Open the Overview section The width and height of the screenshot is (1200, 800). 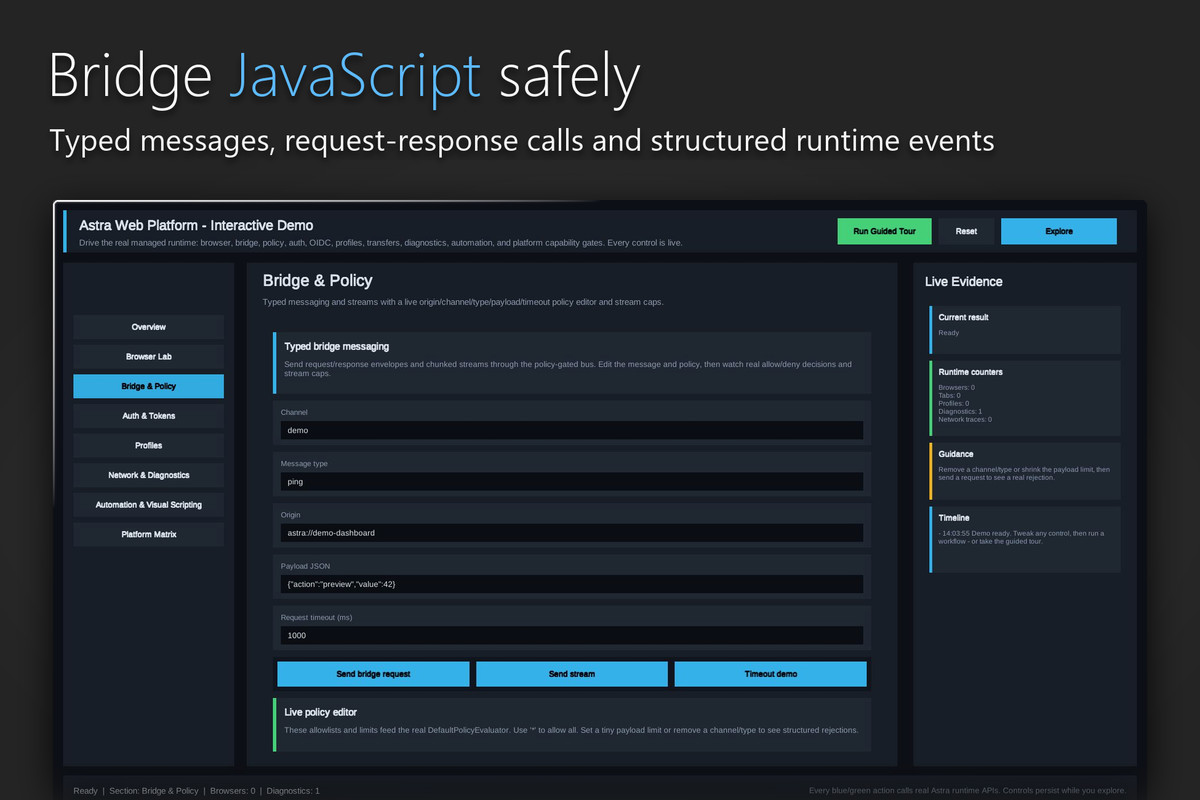[x=148, y=327]
